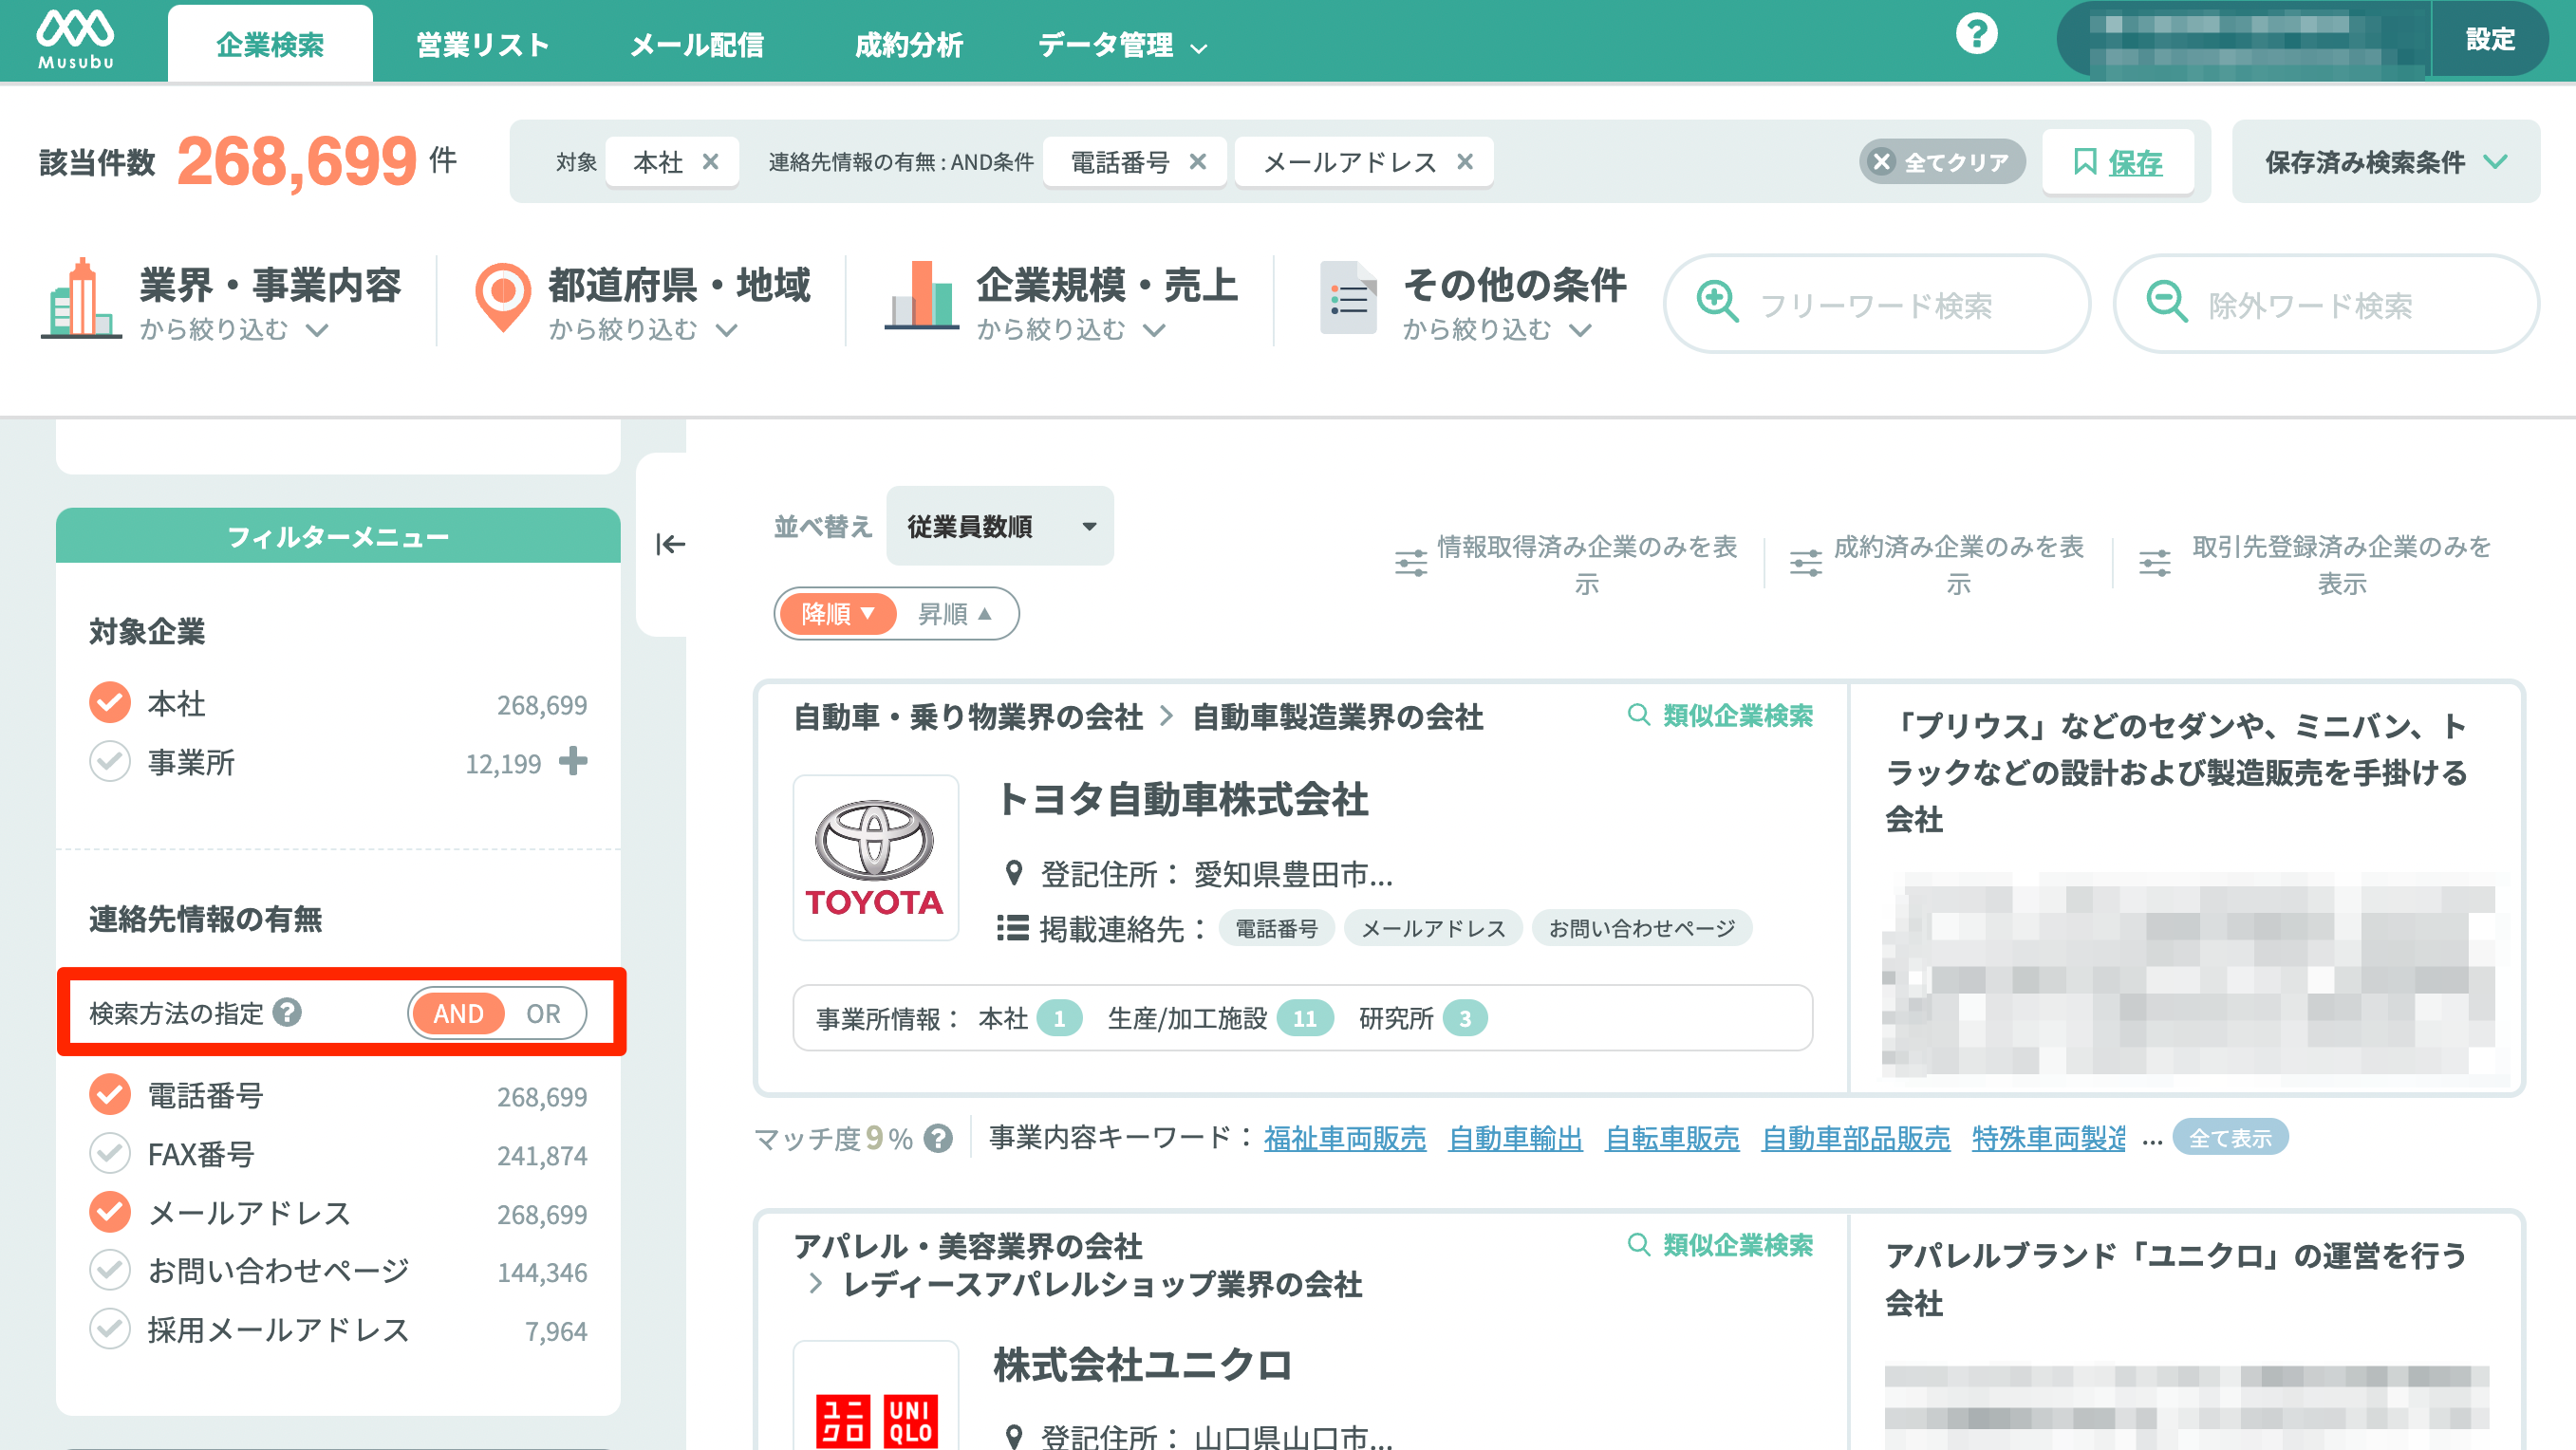Click the 全てクリア button
2576x1450 pixels.
(1942, 162)
